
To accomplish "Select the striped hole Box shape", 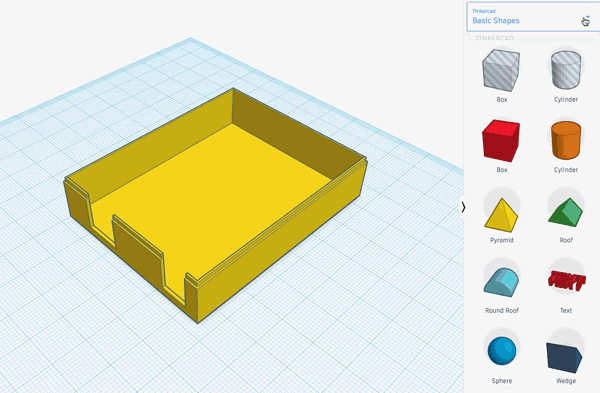I will click(x=501, y=70).
